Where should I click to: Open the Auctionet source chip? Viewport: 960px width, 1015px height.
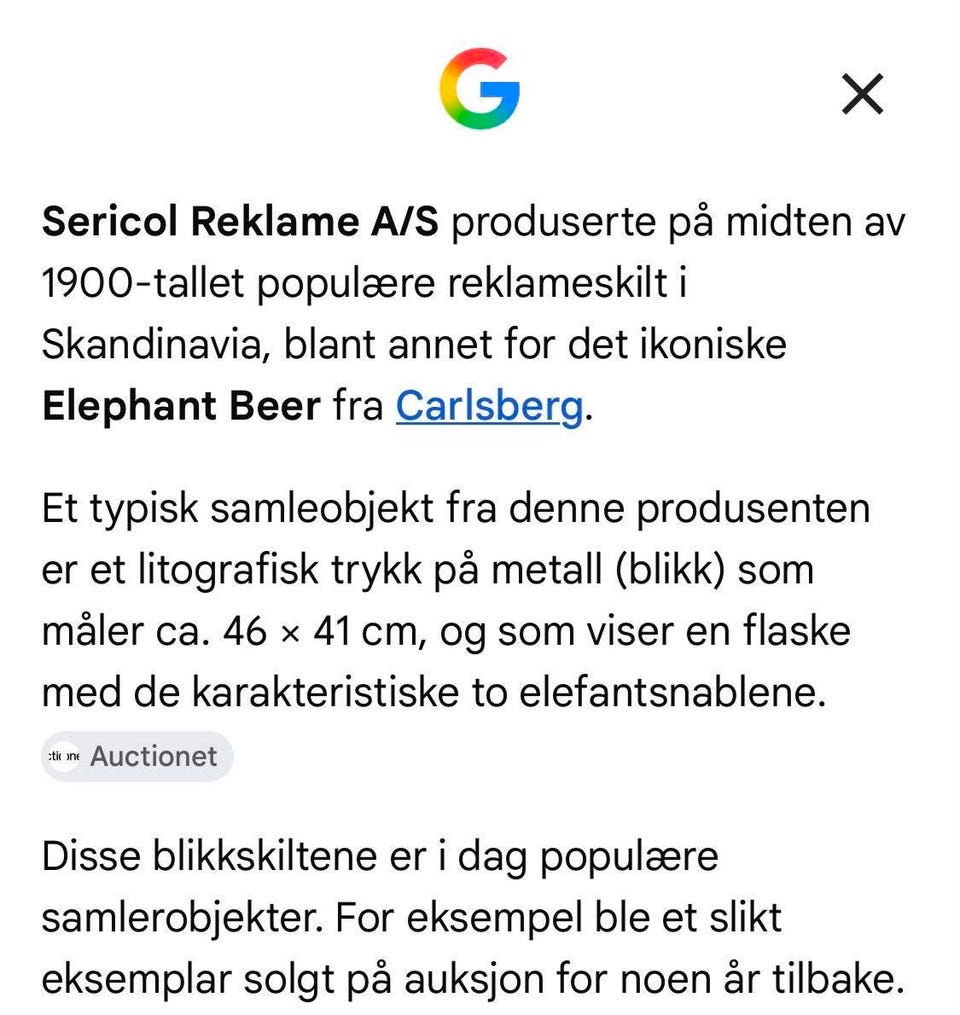click(137, 756)
